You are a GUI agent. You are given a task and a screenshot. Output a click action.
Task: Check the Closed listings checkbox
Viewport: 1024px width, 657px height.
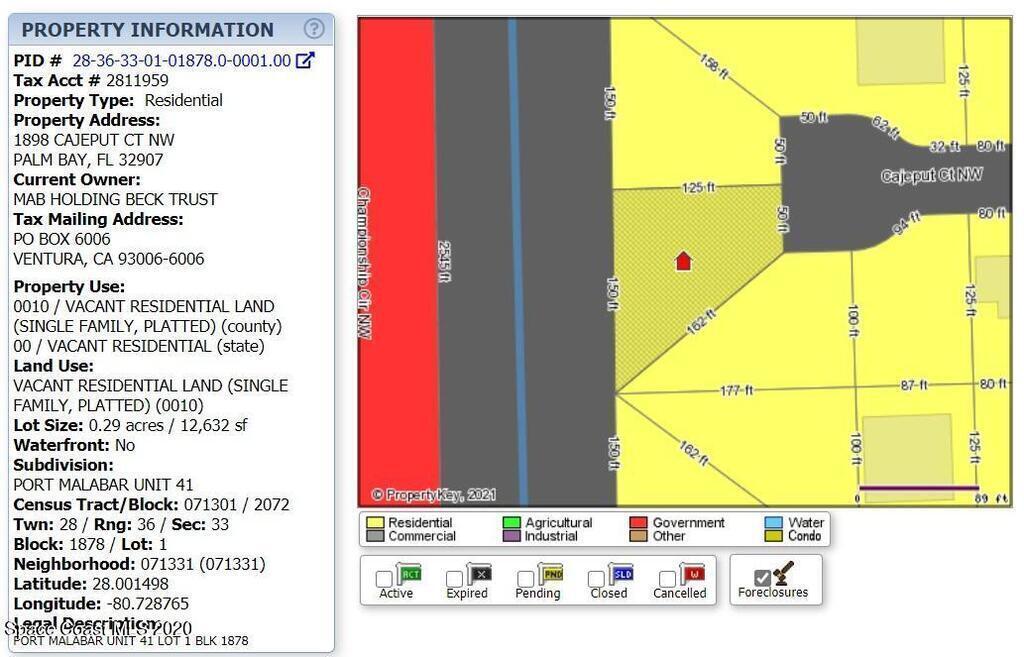[597, 579]
